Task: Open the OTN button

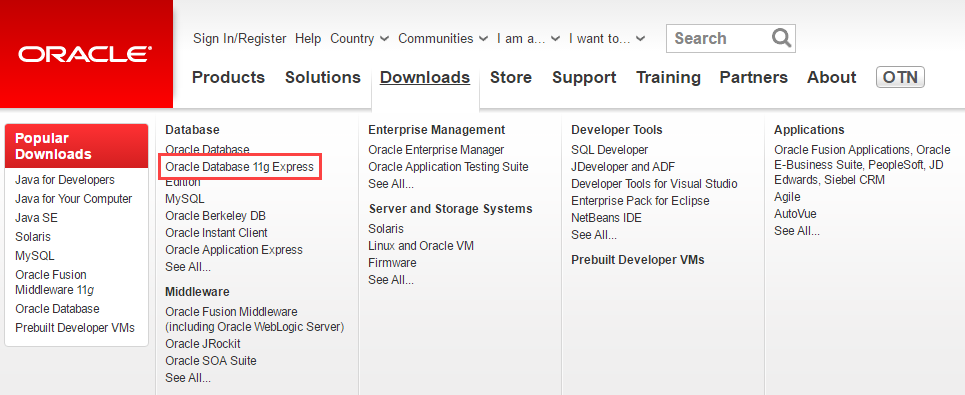Action: [x=900, y=78]
